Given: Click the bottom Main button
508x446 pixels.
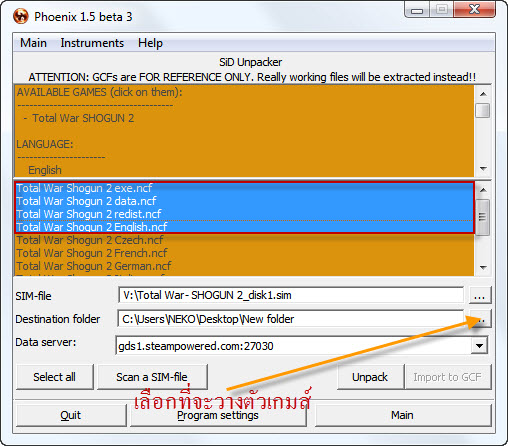Looking at the screenshot, I should 403,415.
